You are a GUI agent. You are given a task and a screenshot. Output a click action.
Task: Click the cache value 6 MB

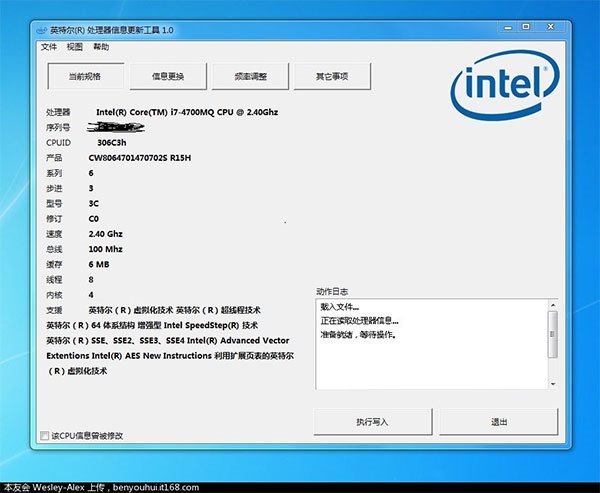[99, 264]
